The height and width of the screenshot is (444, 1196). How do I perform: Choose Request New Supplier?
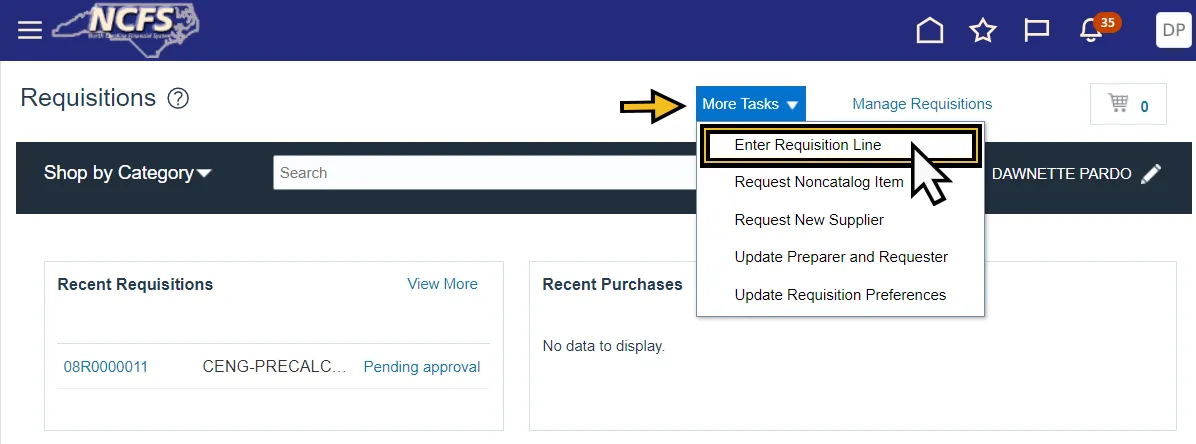coord(809,220)
